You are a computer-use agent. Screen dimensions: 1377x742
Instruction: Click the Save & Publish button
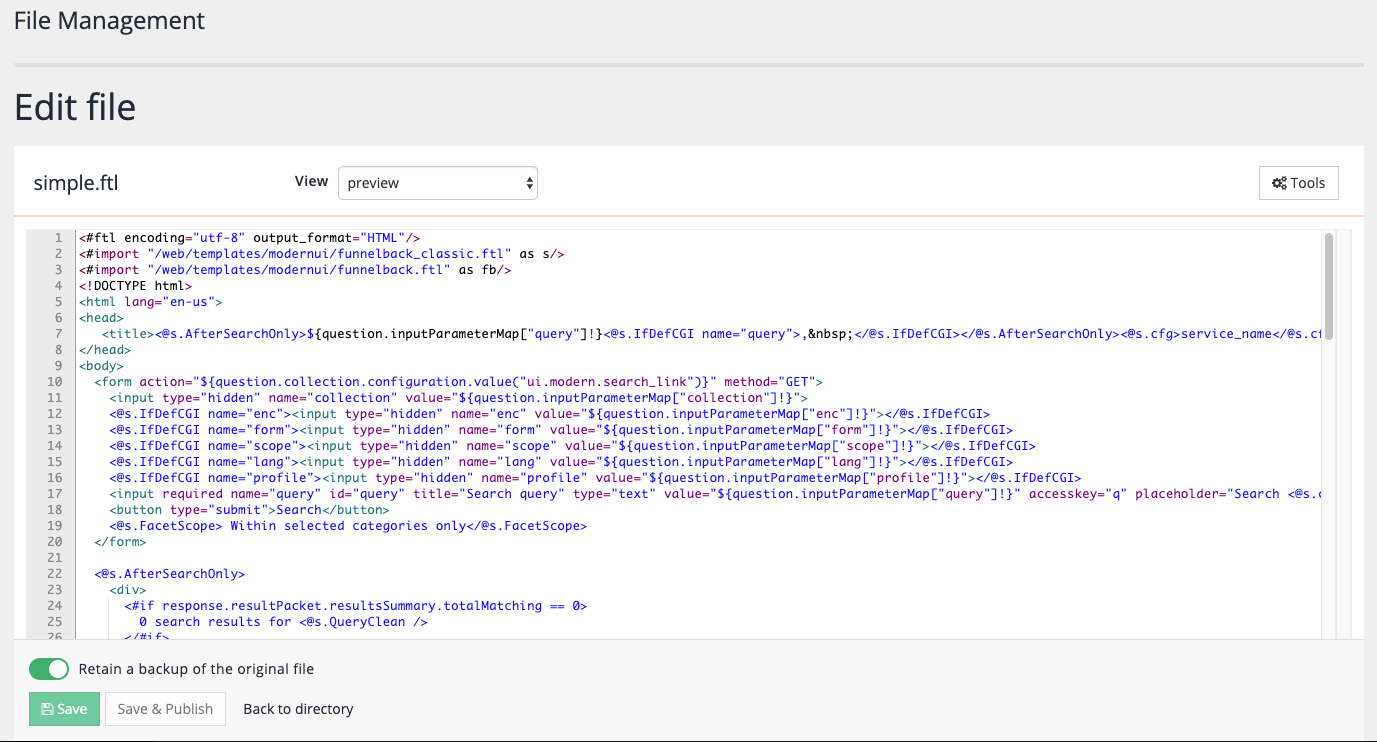[165, 708]
